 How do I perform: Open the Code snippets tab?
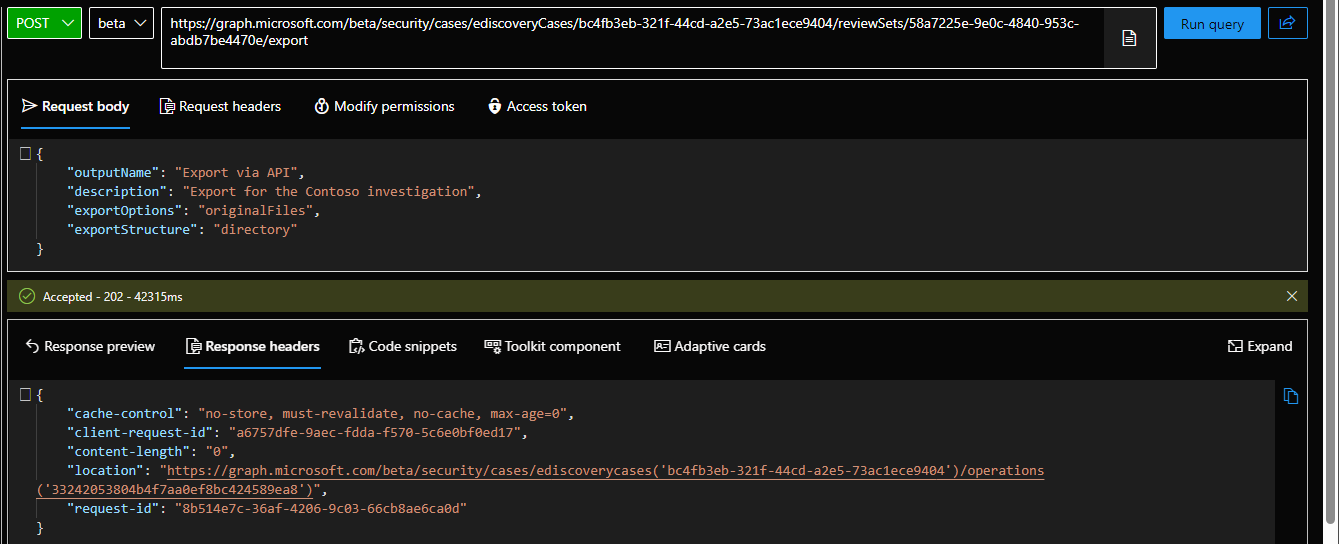pos(402,346)
